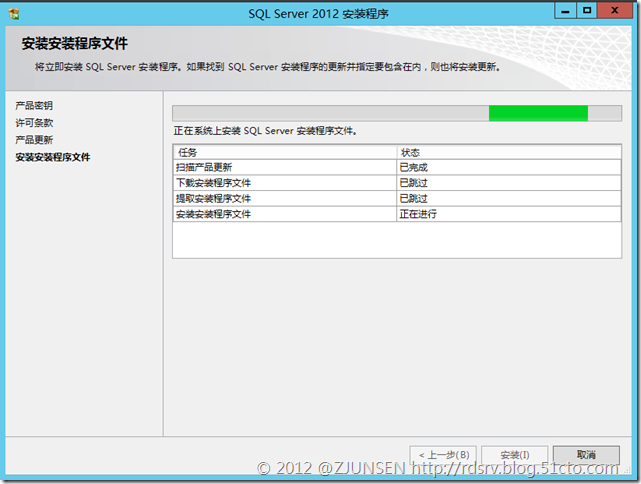
Task: Click the 任务 column header
Action: click(x=285, y=152)
